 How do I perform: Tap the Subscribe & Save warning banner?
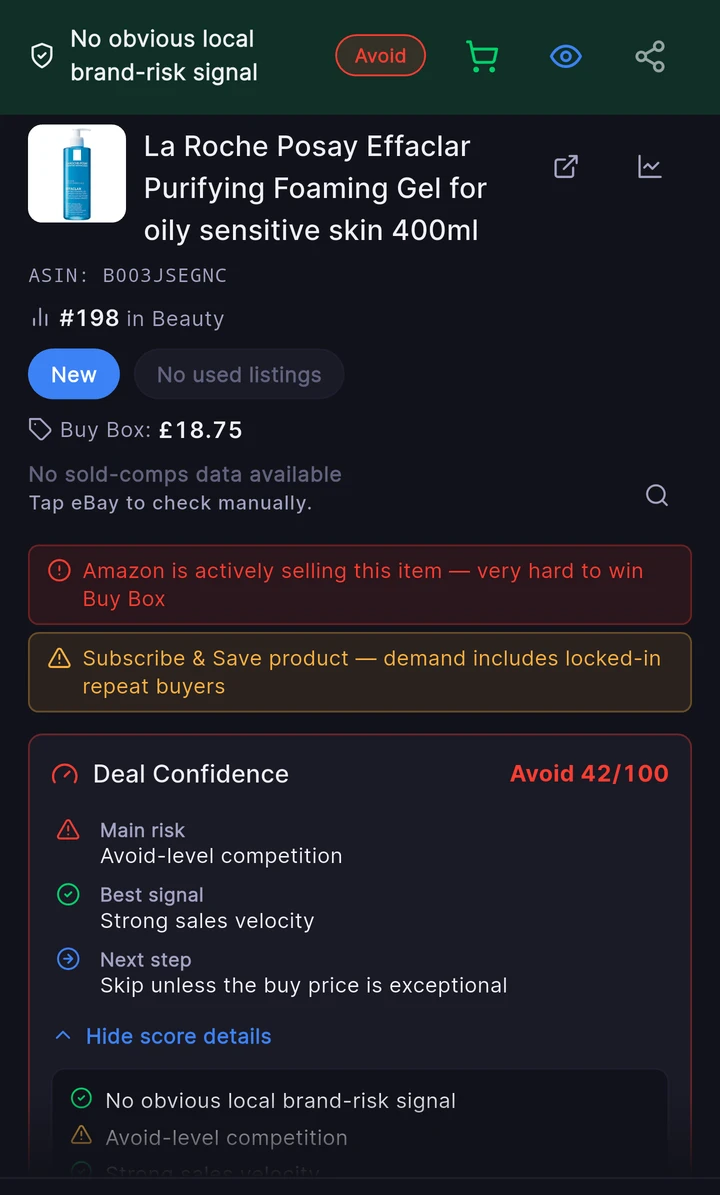pos(360,672)
